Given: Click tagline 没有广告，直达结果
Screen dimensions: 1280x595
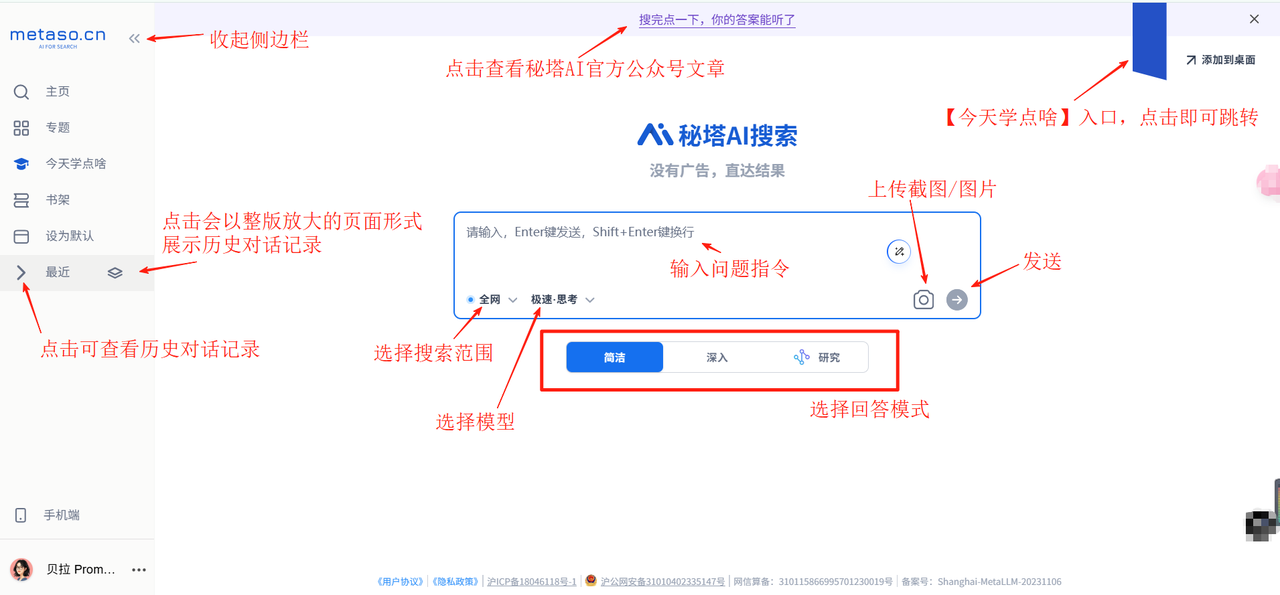Looking at the screenshot, I should click(717, 171).
